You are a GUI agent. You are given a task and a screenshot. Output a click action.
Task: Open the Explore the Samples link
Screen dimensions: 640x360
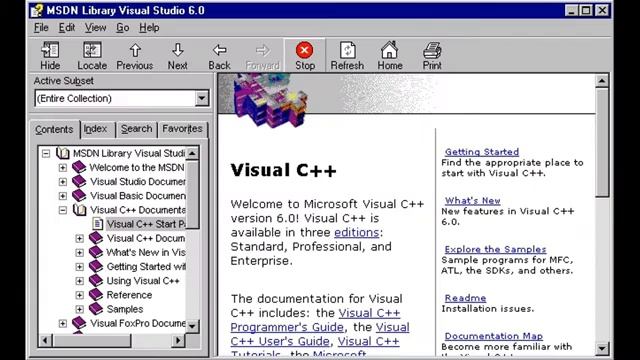click(x=495, y=249)
